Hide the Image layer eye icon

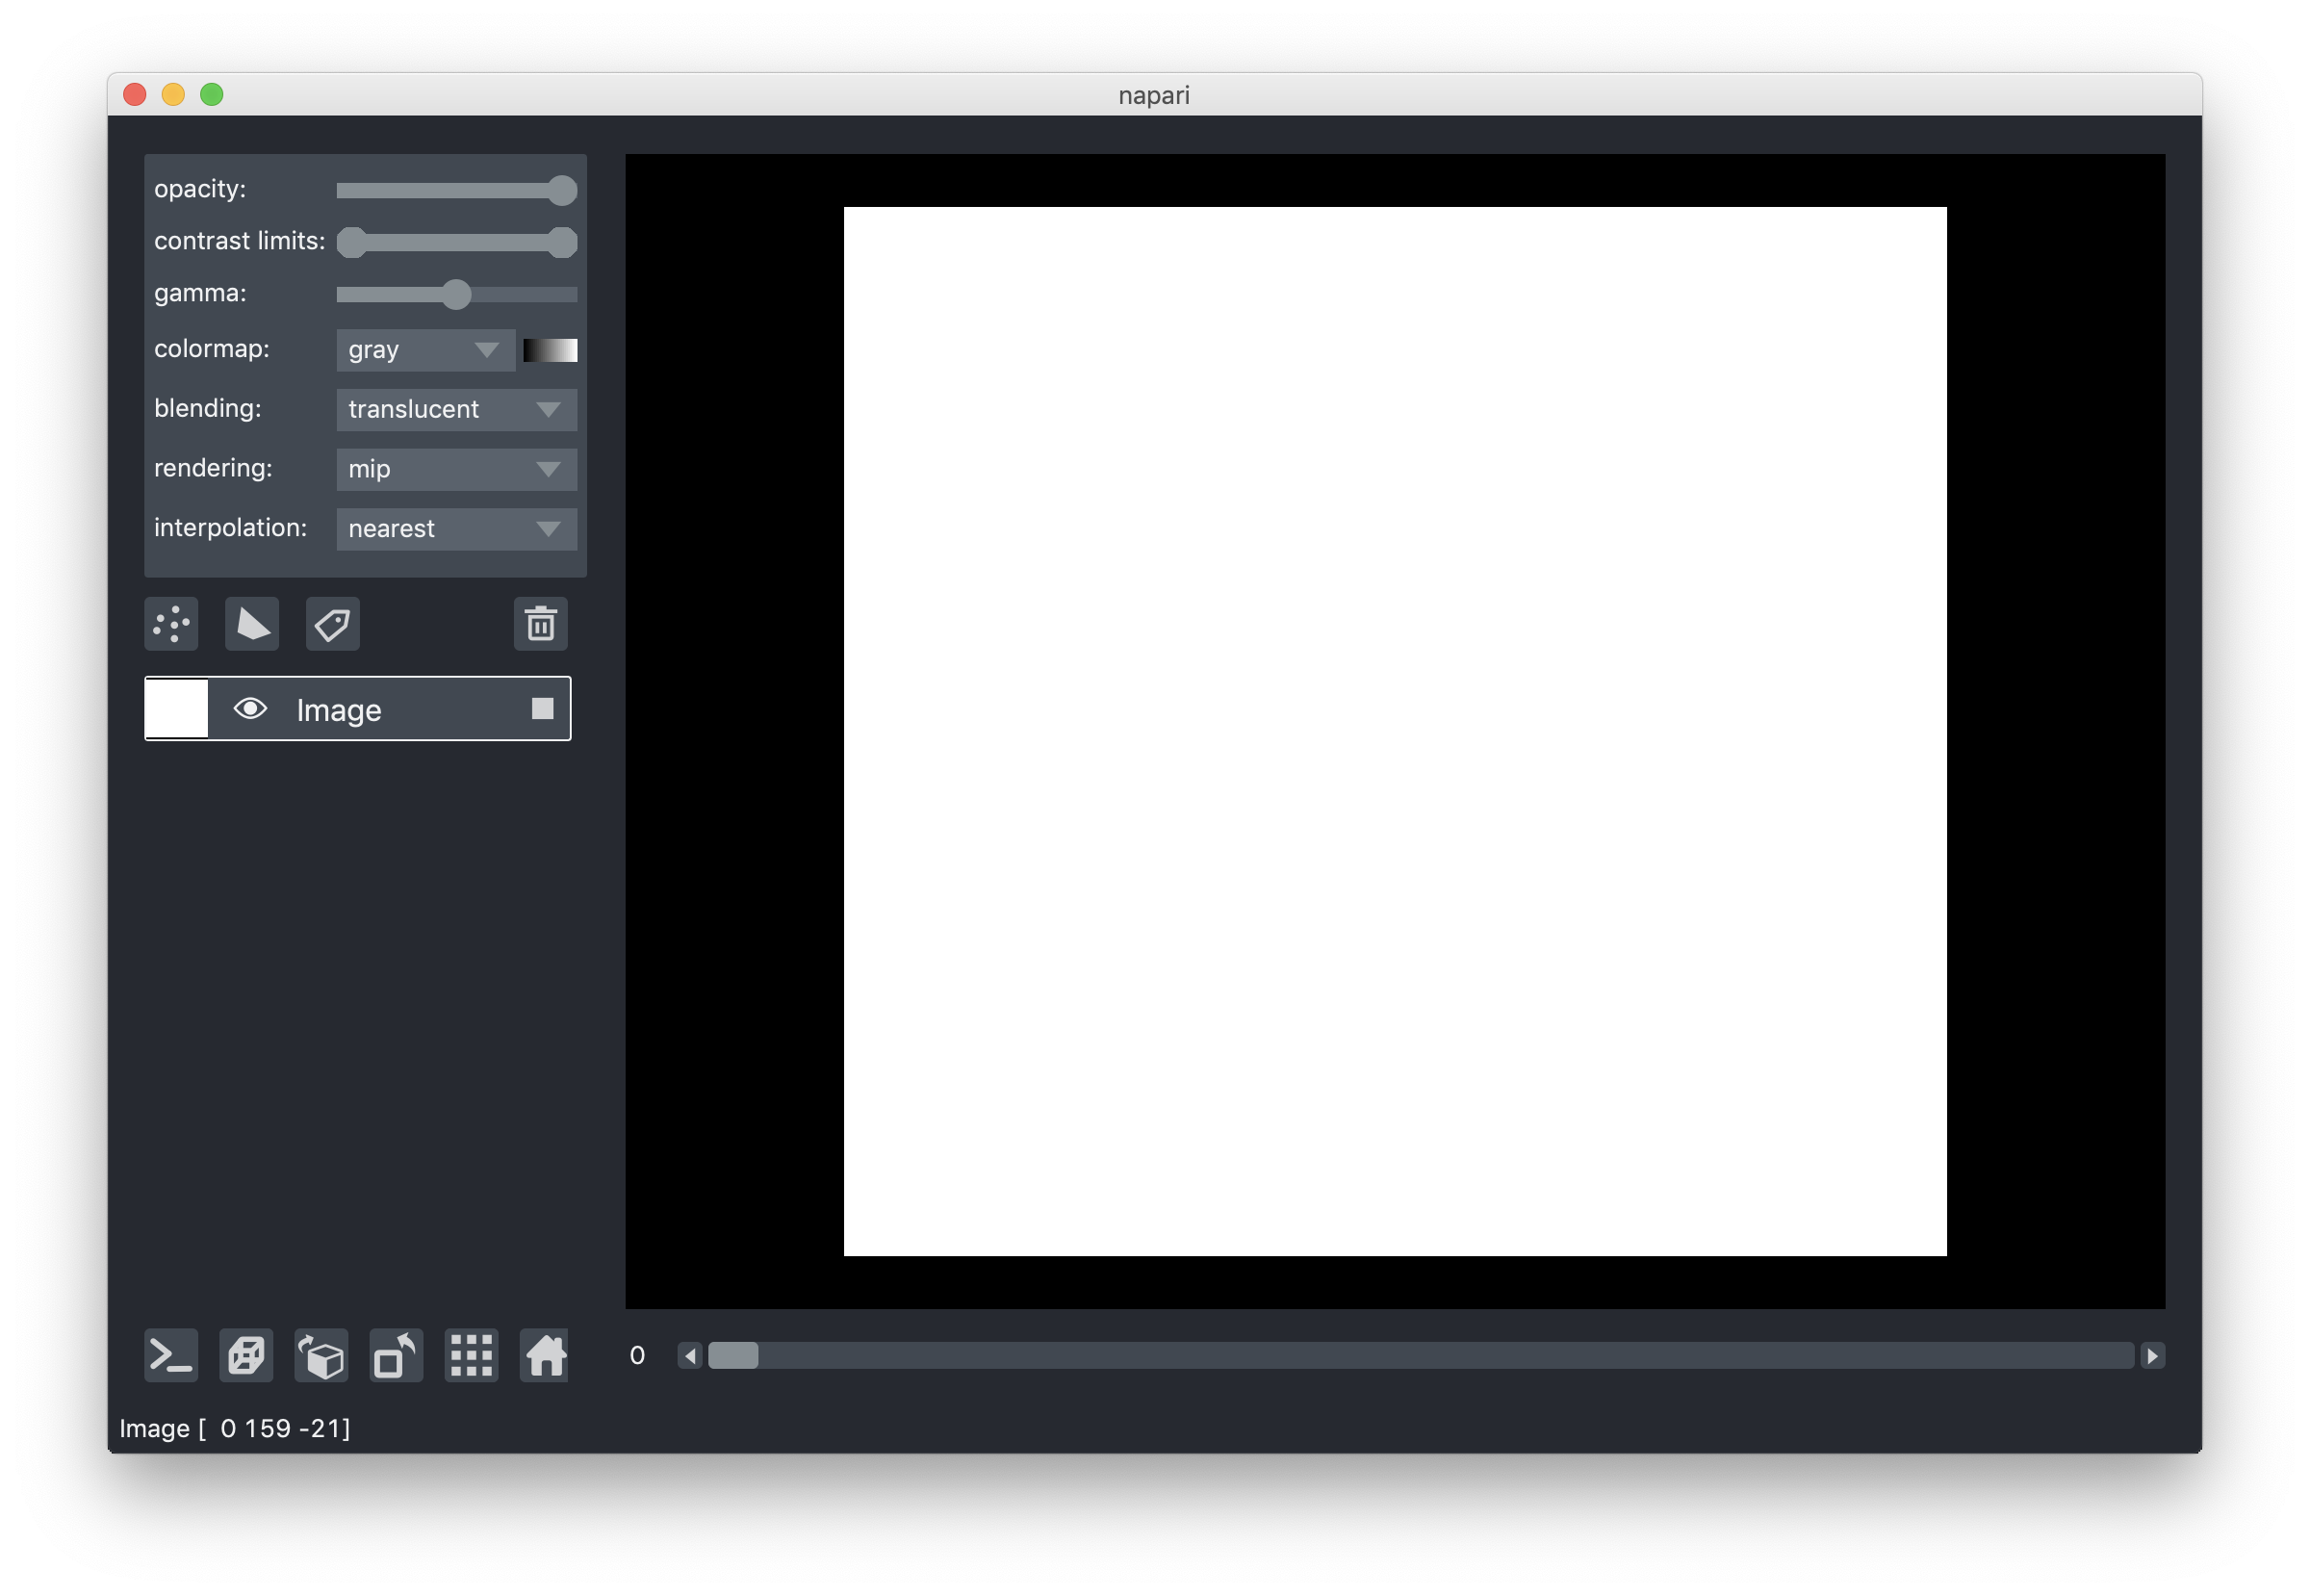point(250,709)
